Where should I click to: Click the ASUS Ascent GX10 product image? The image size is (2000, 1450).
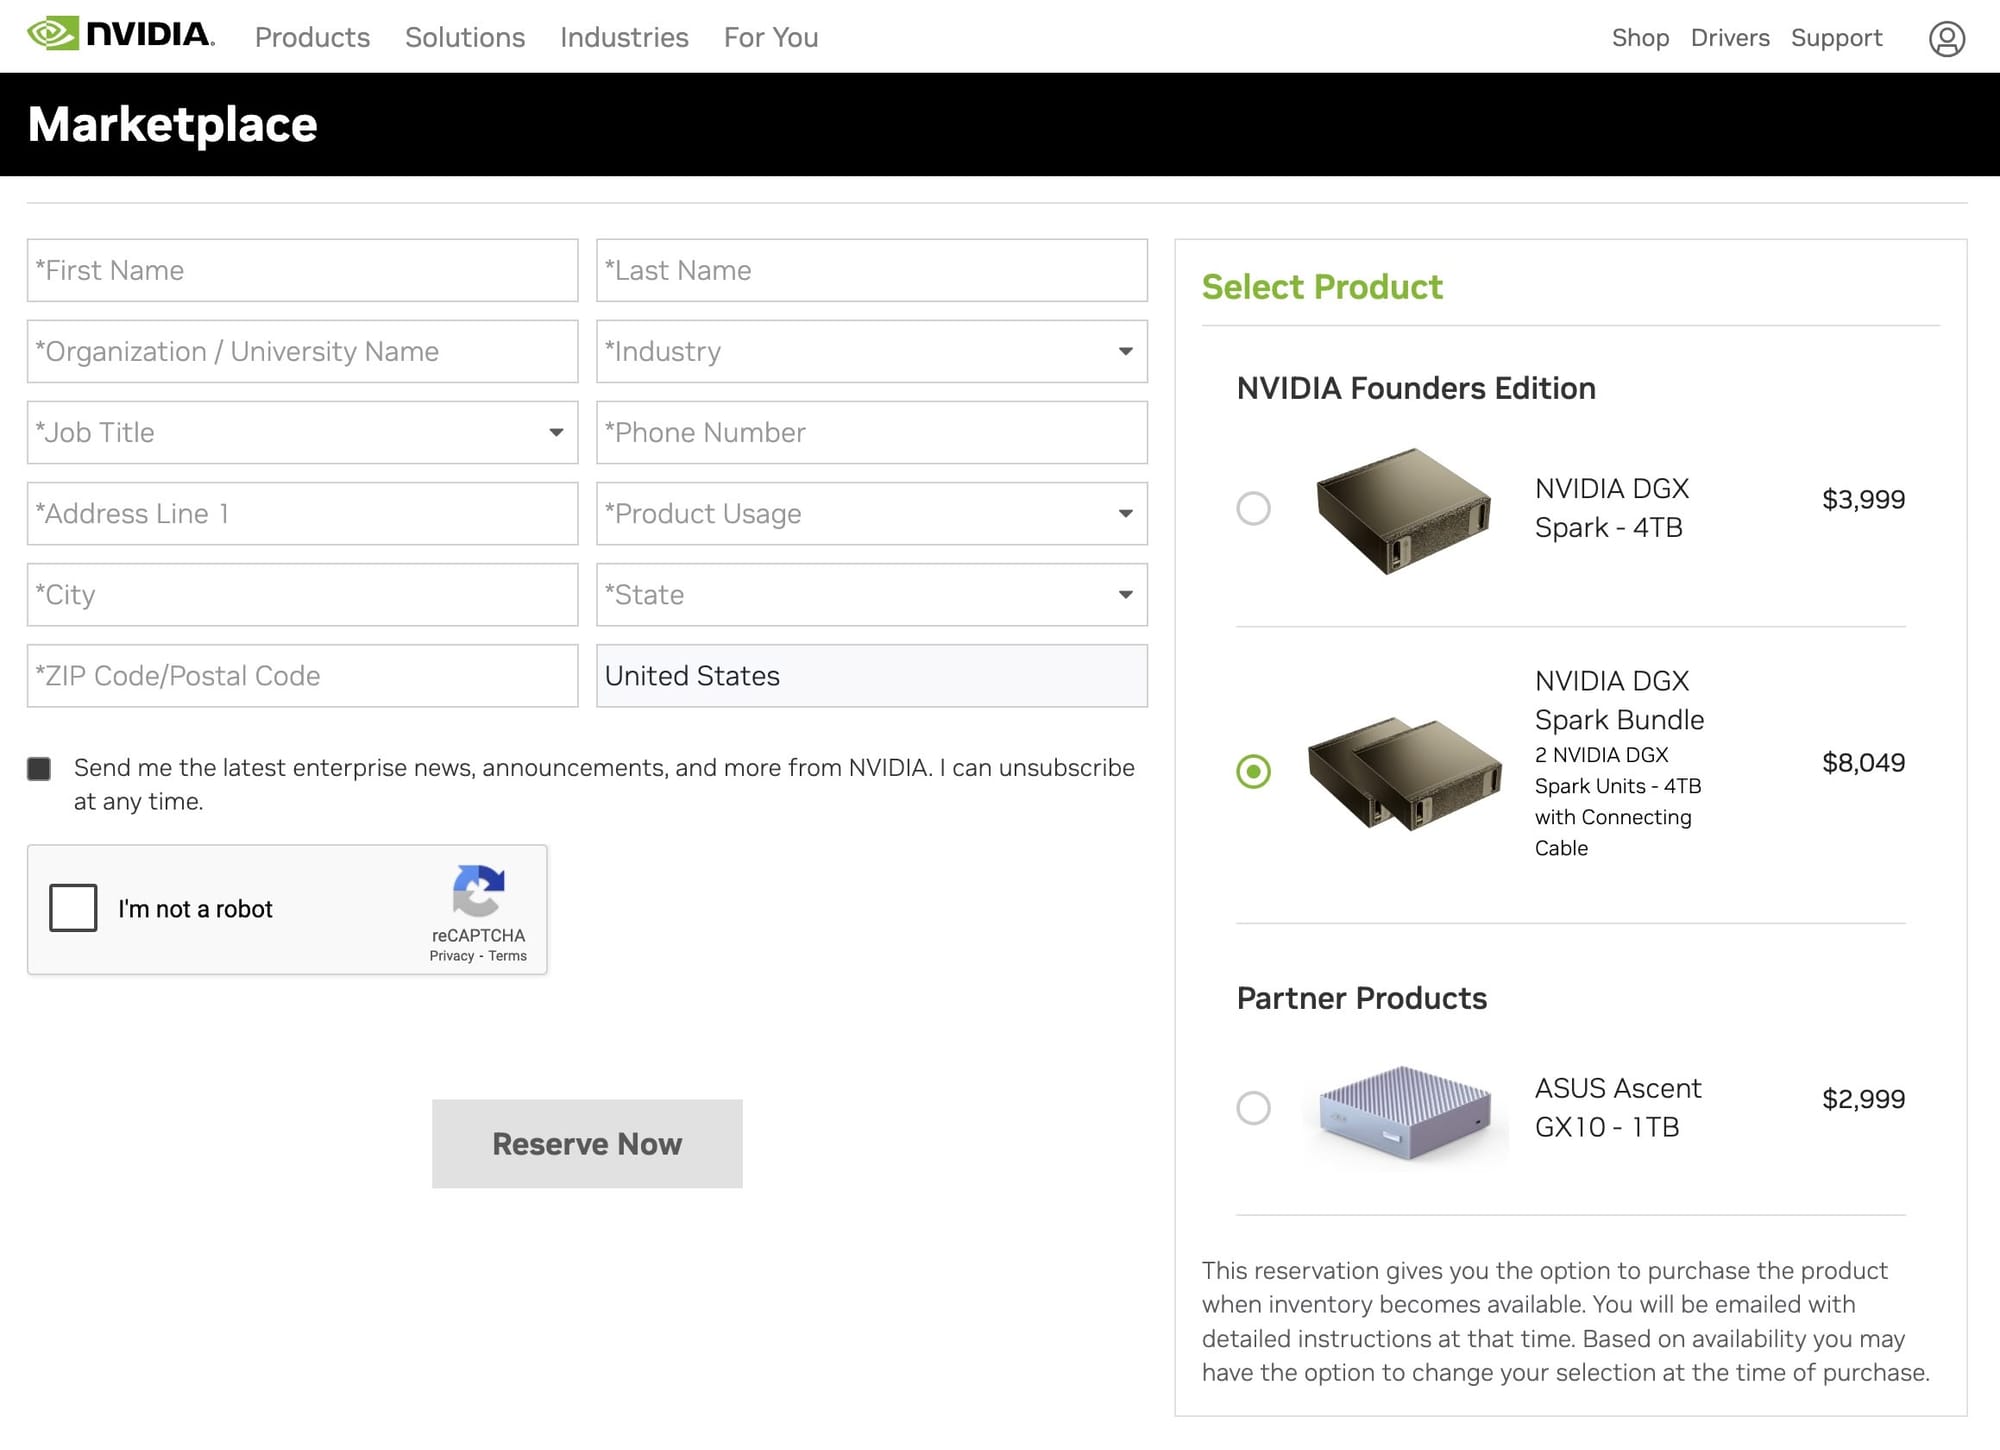click(x=1405, y=1112)
